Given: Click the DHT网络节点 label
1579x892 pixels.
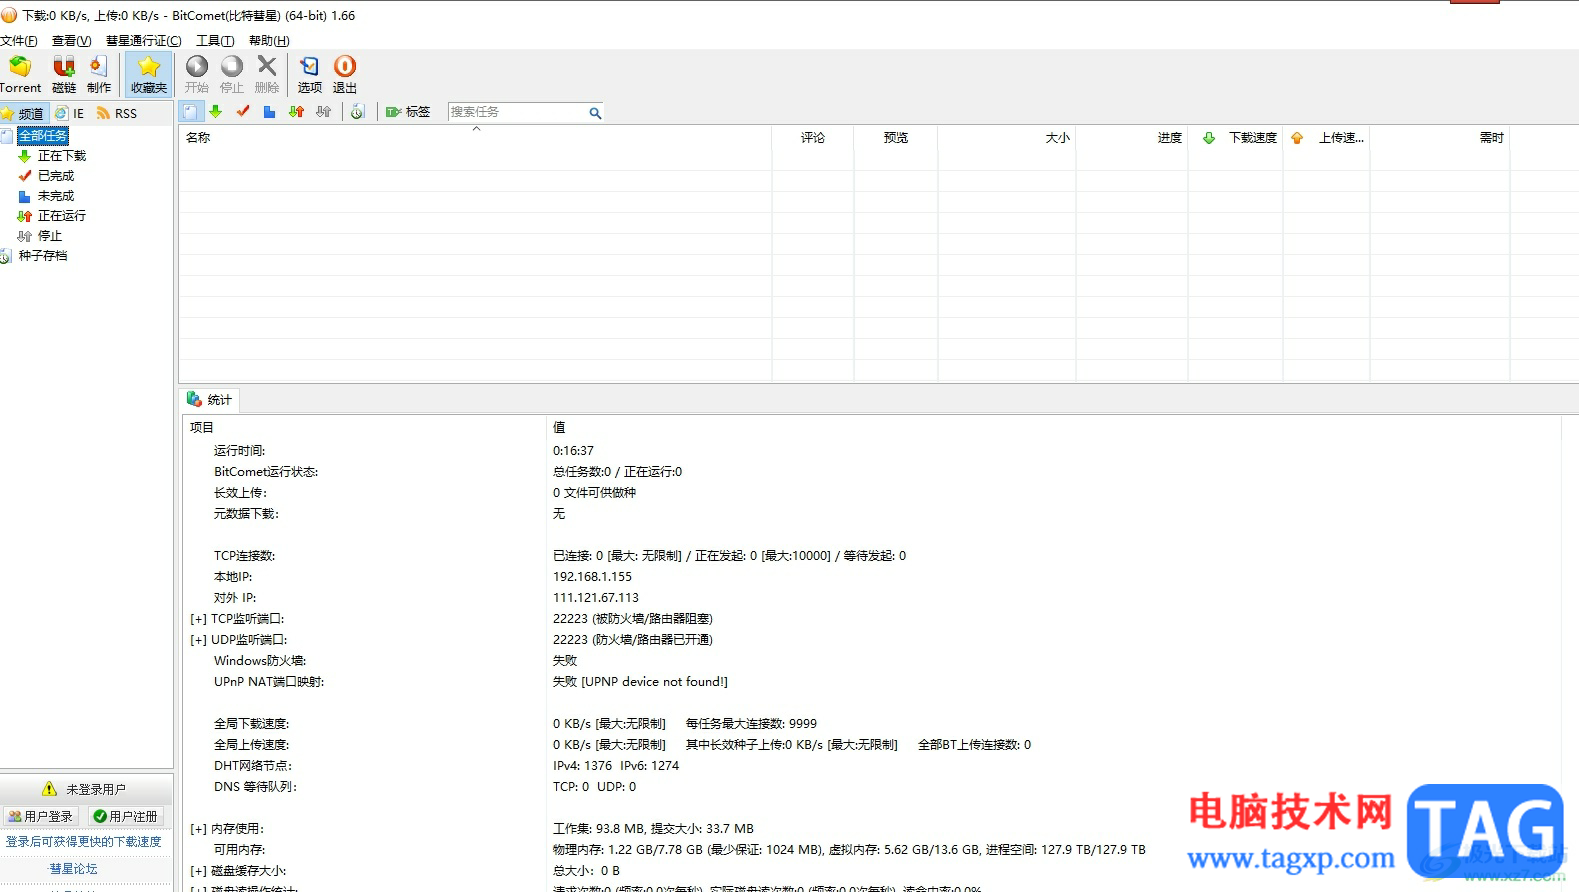Looking at the screenshot, I should coord(253,766).
